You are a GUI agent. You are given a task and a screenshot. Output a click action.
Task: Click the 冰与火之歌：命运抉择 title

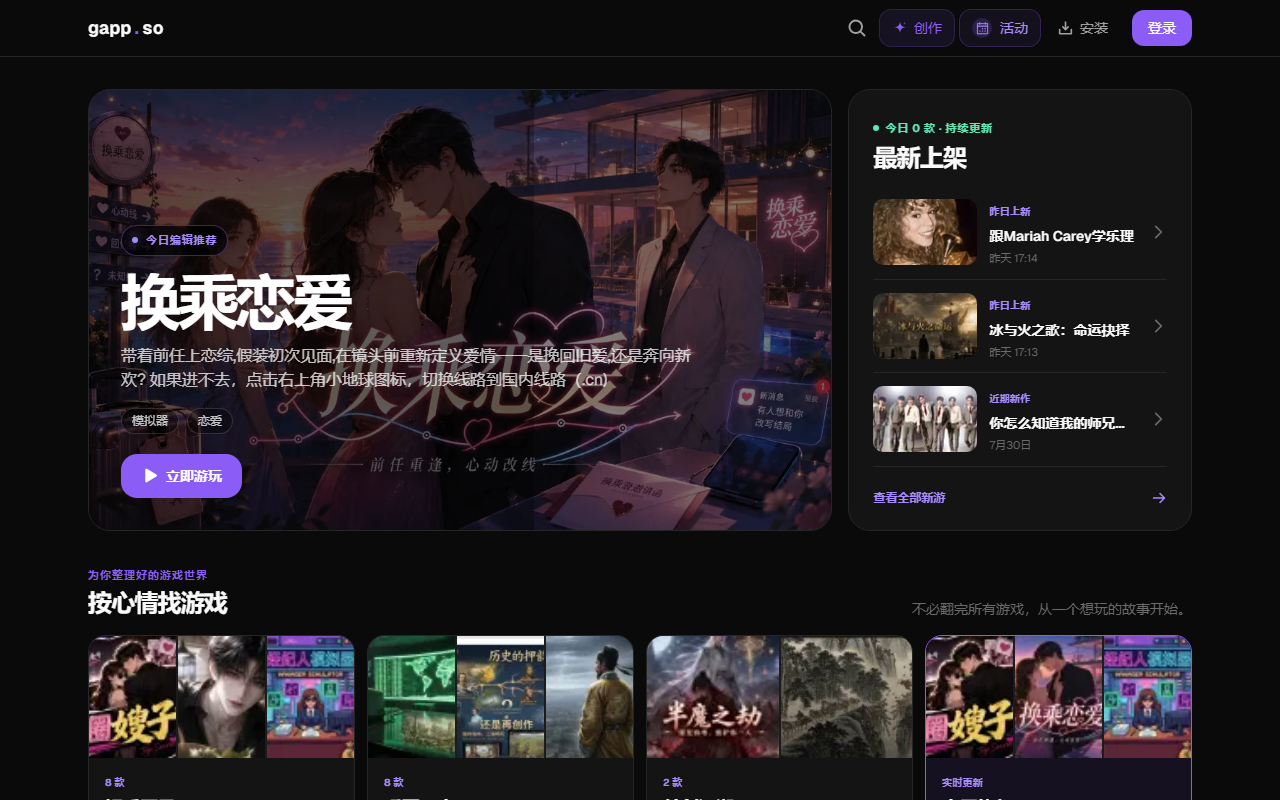pyautogui.click(x=1059, y=330)
